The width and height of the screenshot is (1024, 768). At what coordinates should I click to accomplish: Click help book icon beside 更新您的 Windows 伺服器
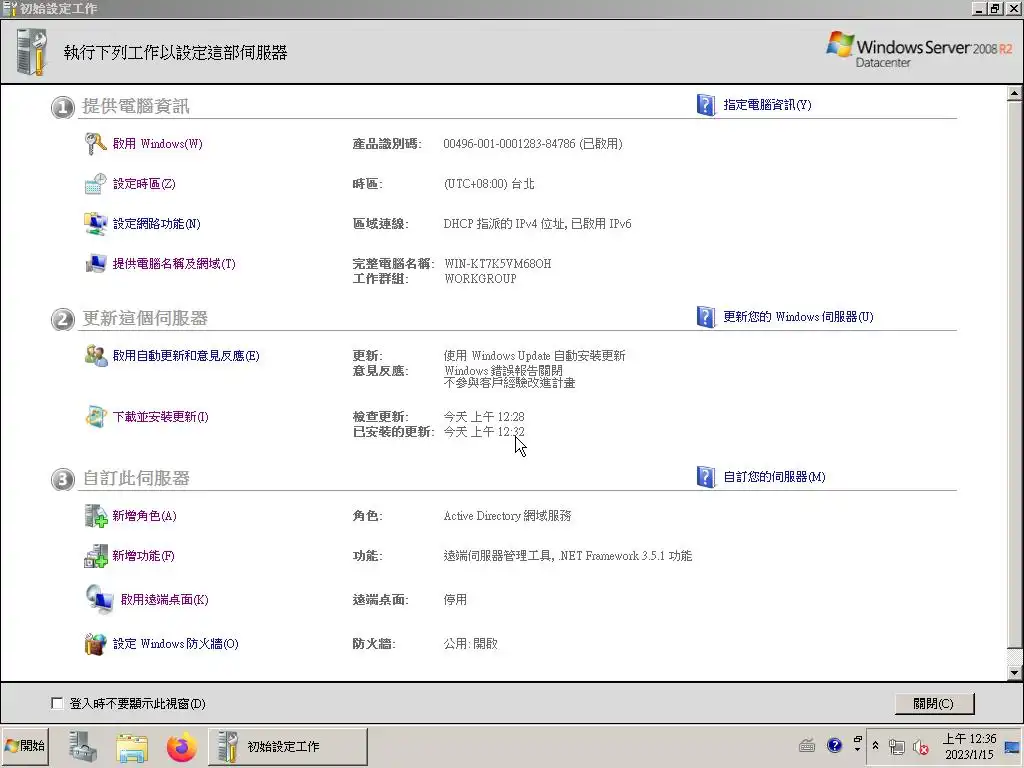706,317
